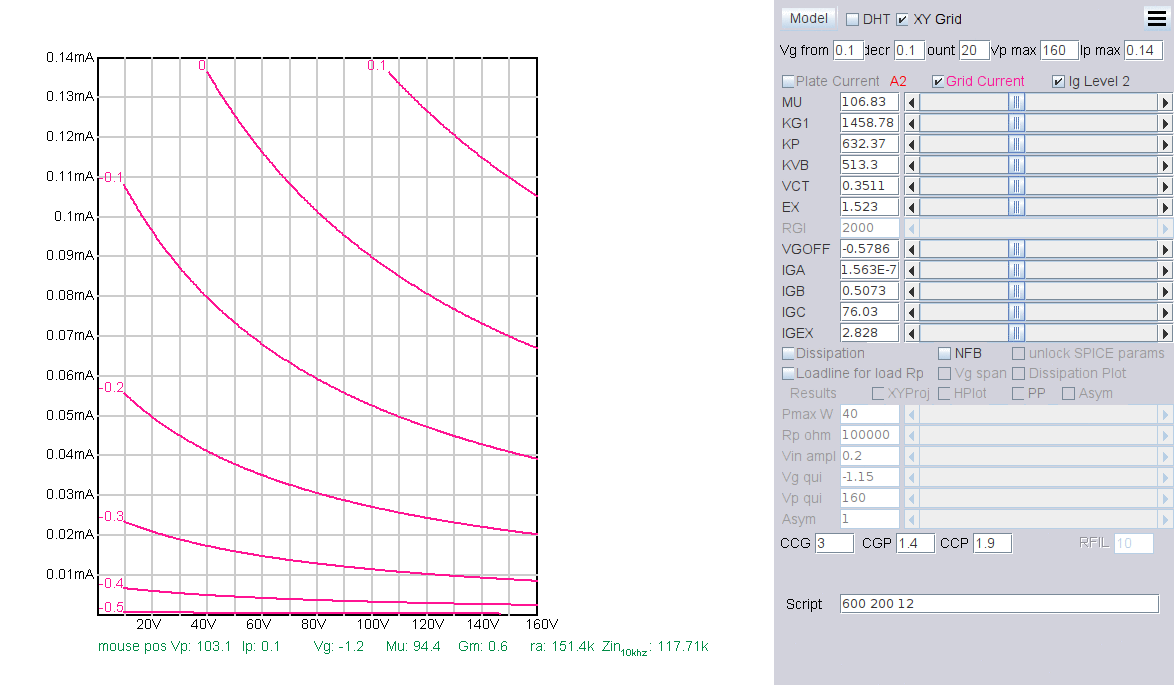This screenshot has height=685, width=1174.
Task: Click the Script input field
Action: coord(1004,604)
